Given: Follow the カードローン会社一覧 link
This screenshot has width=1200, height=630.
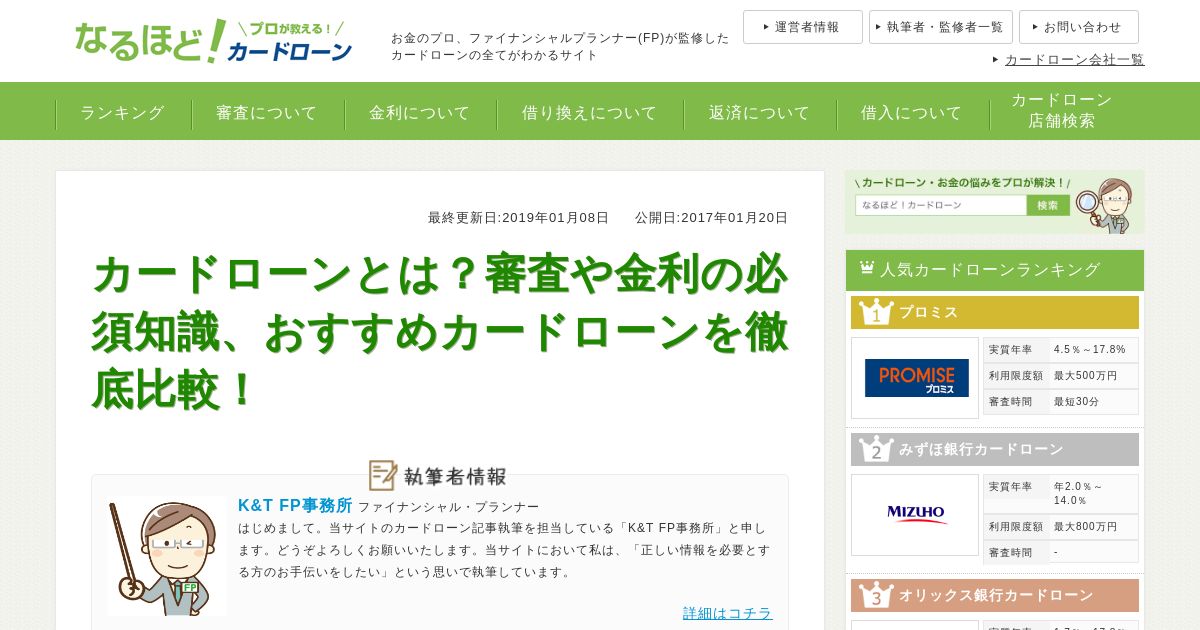Looking at the screenshot, I should pos(1074,59).
